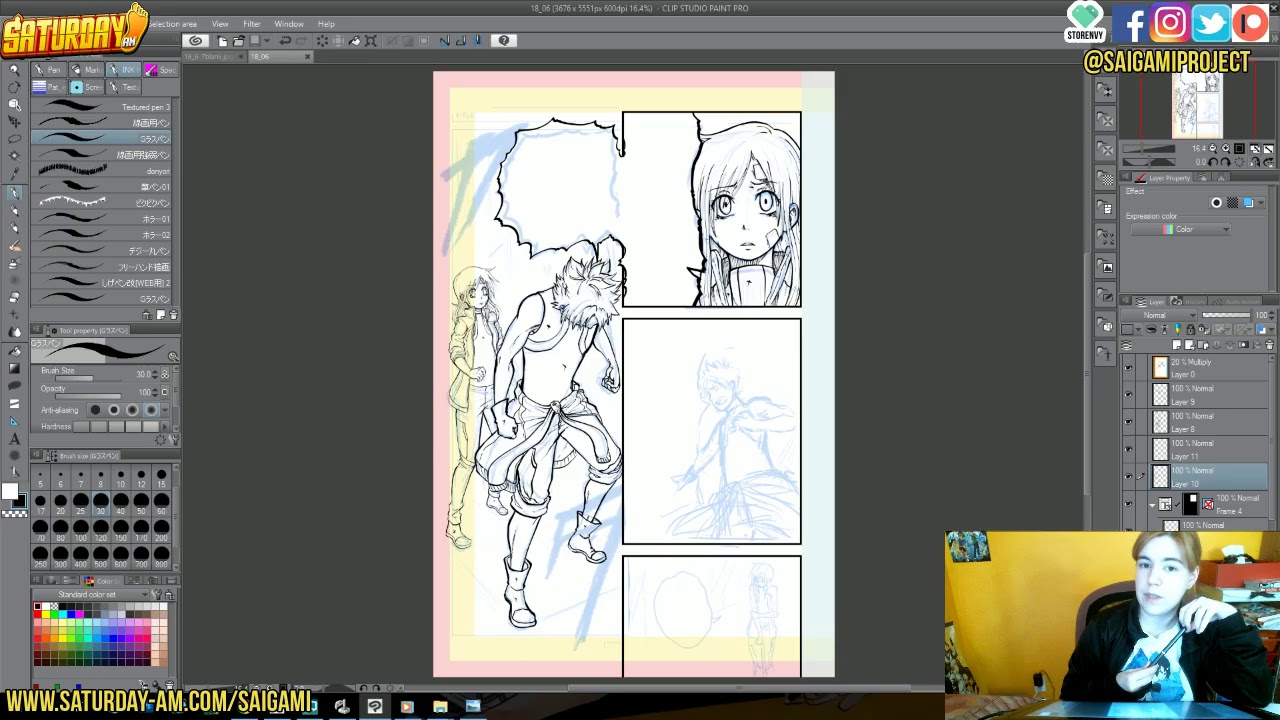Switch to the Marker sub tool tab

click(86, 70)
